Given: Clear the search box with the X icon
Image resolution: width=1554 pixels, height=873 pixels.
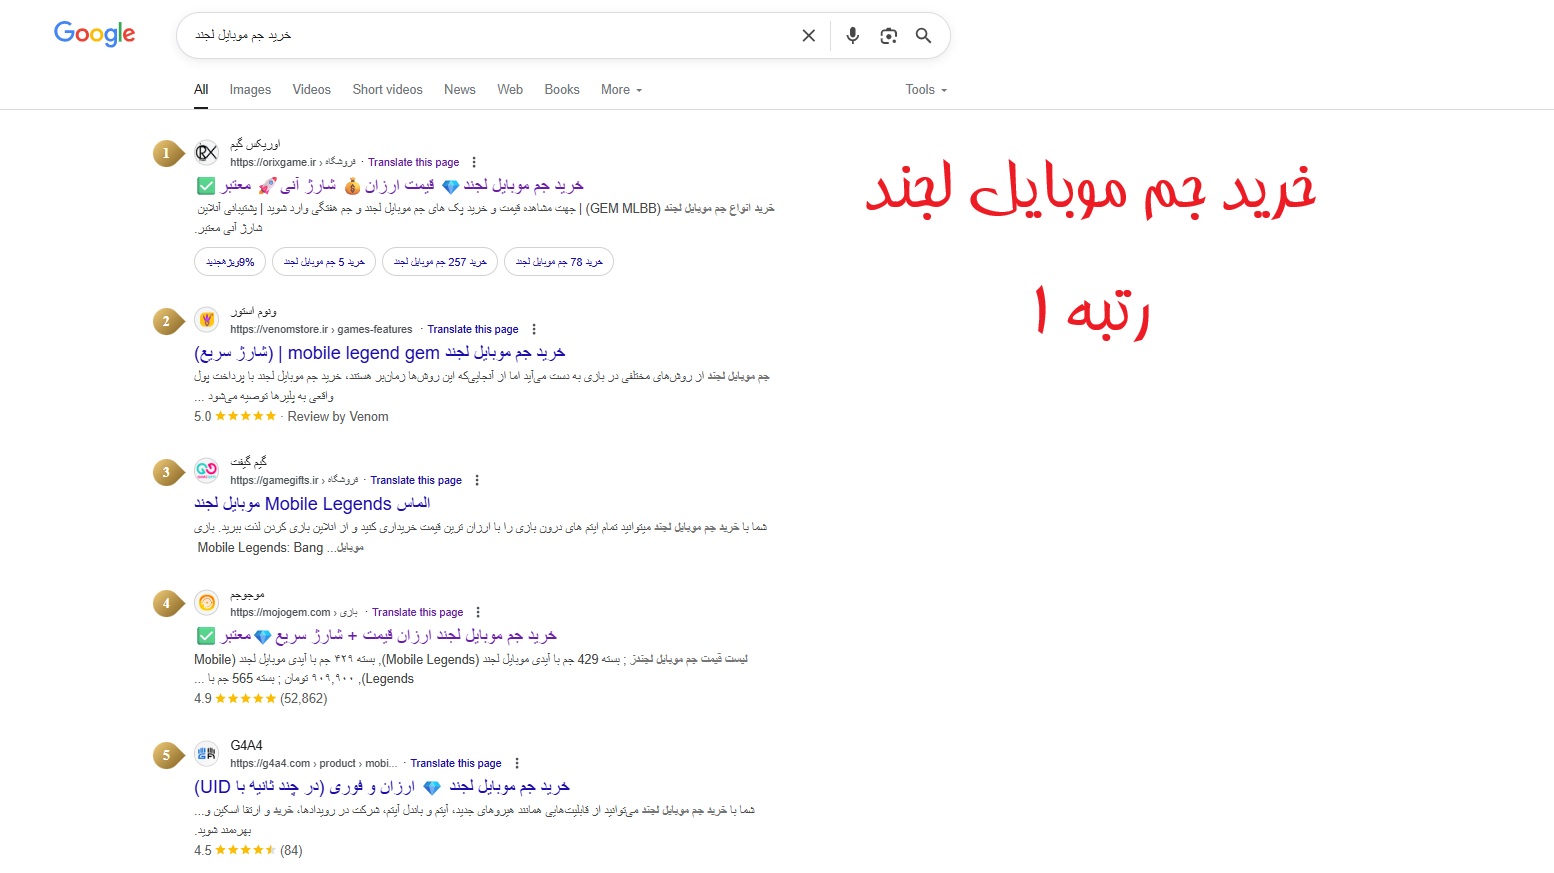Looking at the screenshot, I should click(x=809, y=36).
